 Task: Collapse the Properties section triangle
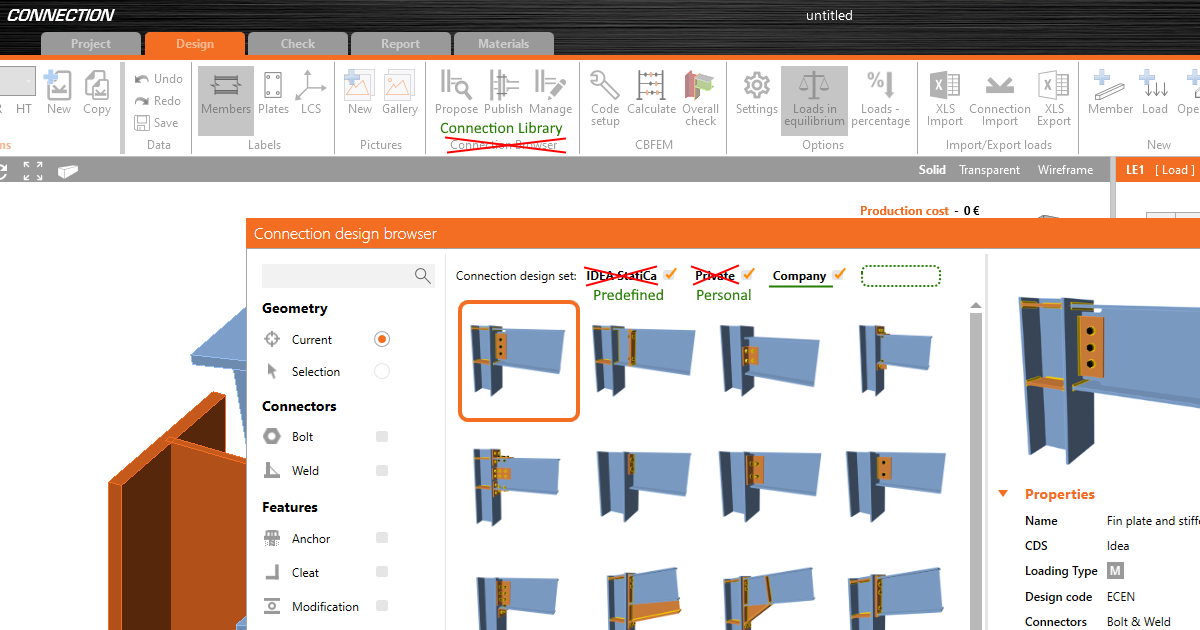click(1003, 494)
